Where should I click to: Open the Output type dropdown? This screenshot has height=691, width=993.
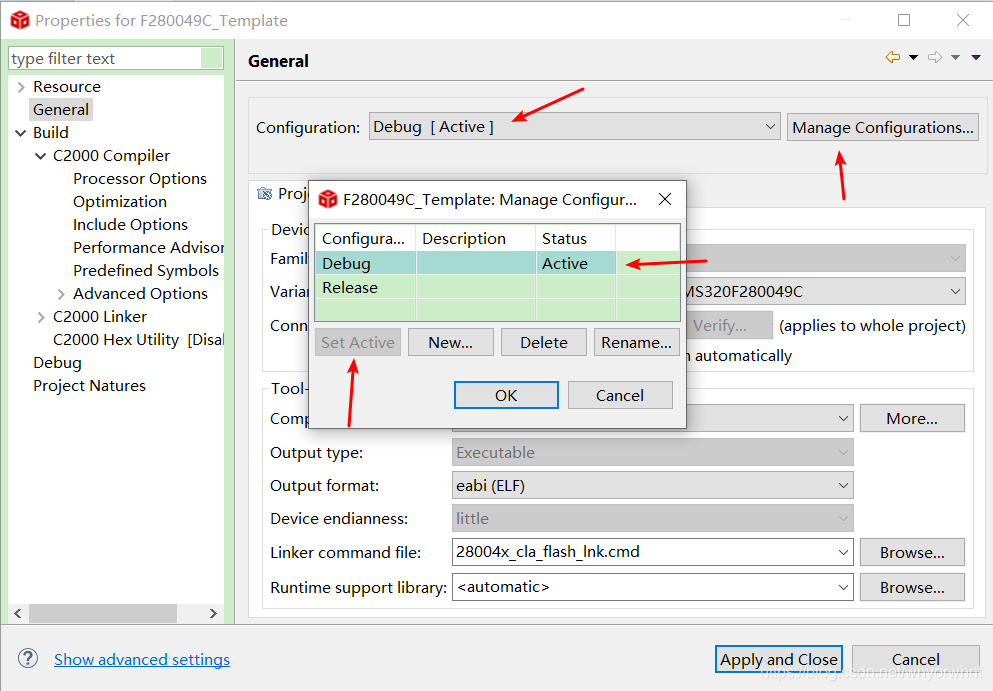point(652,452)
